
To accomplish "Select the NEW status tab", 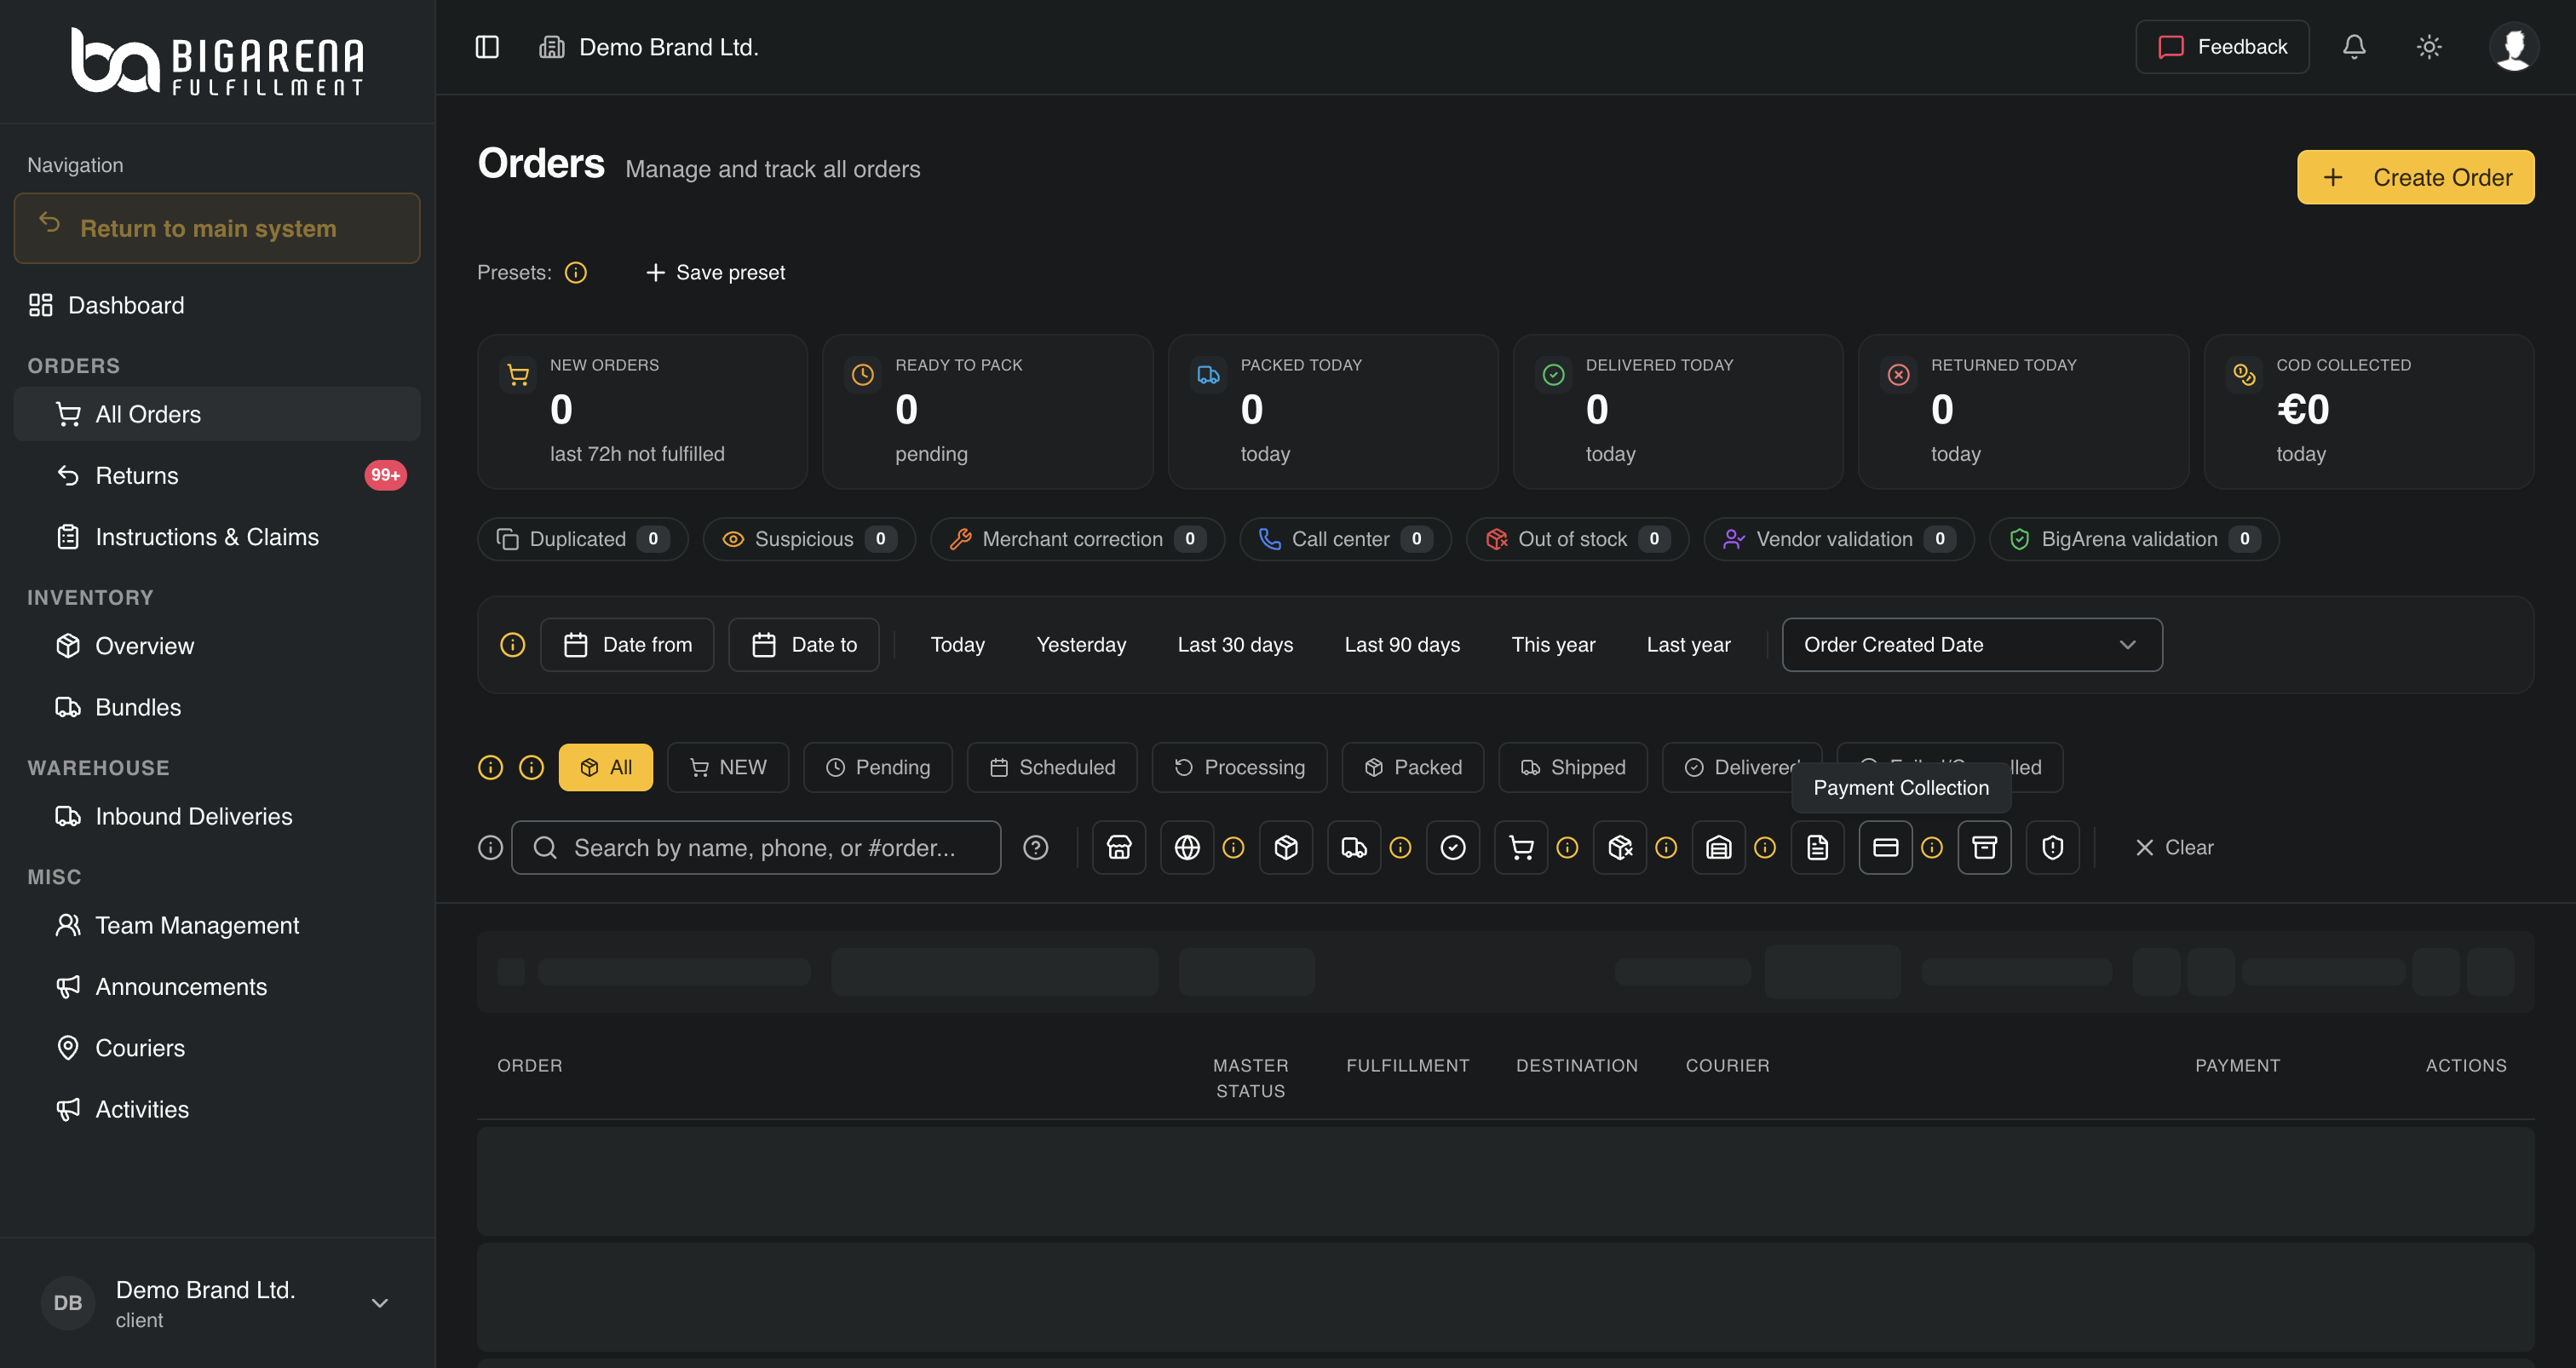I will point(728,768).
